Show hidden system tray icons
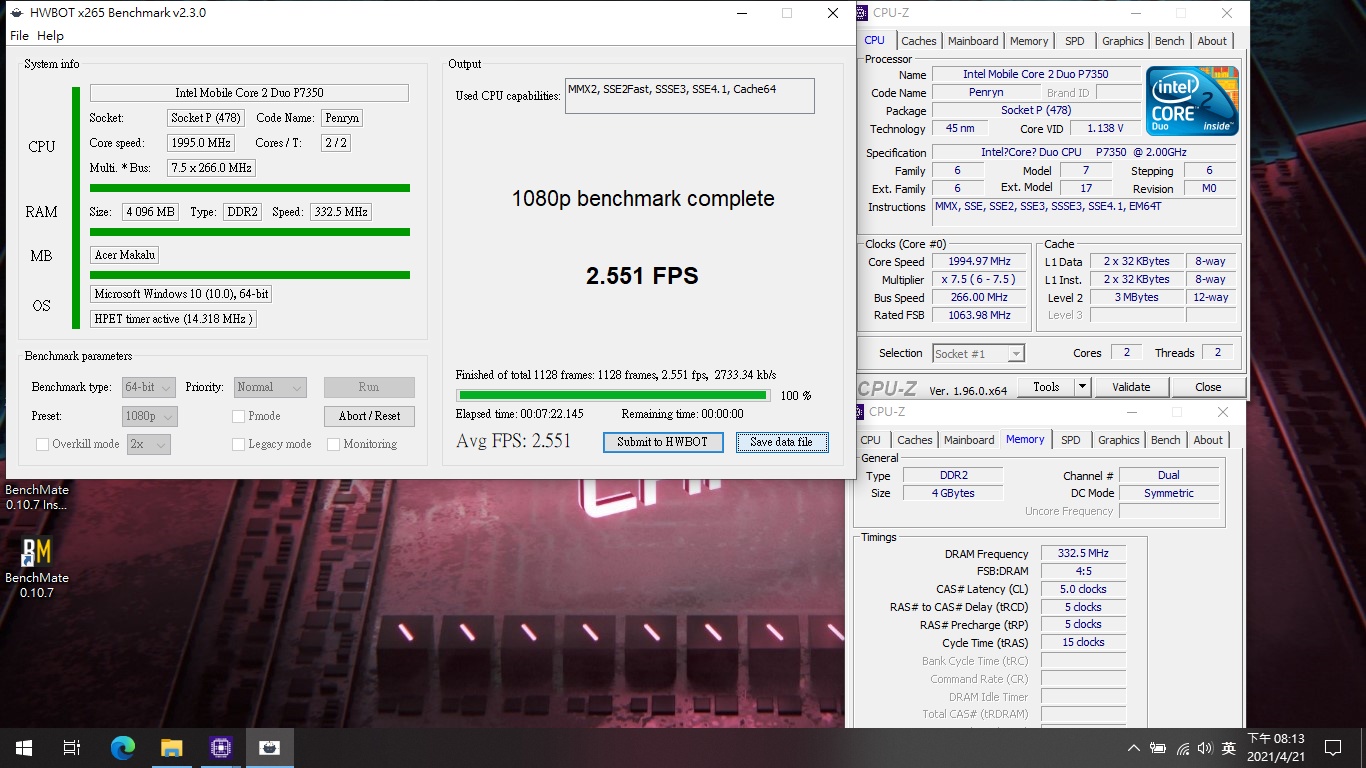 (x=1133, y=748)
